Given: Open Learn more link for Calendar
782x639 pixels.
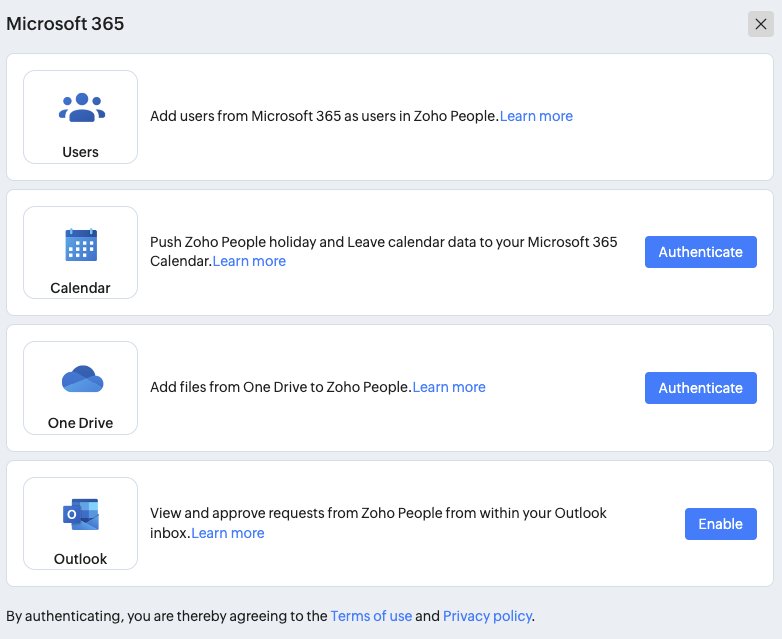Looking at the screenshot, I should click(249, 261).
